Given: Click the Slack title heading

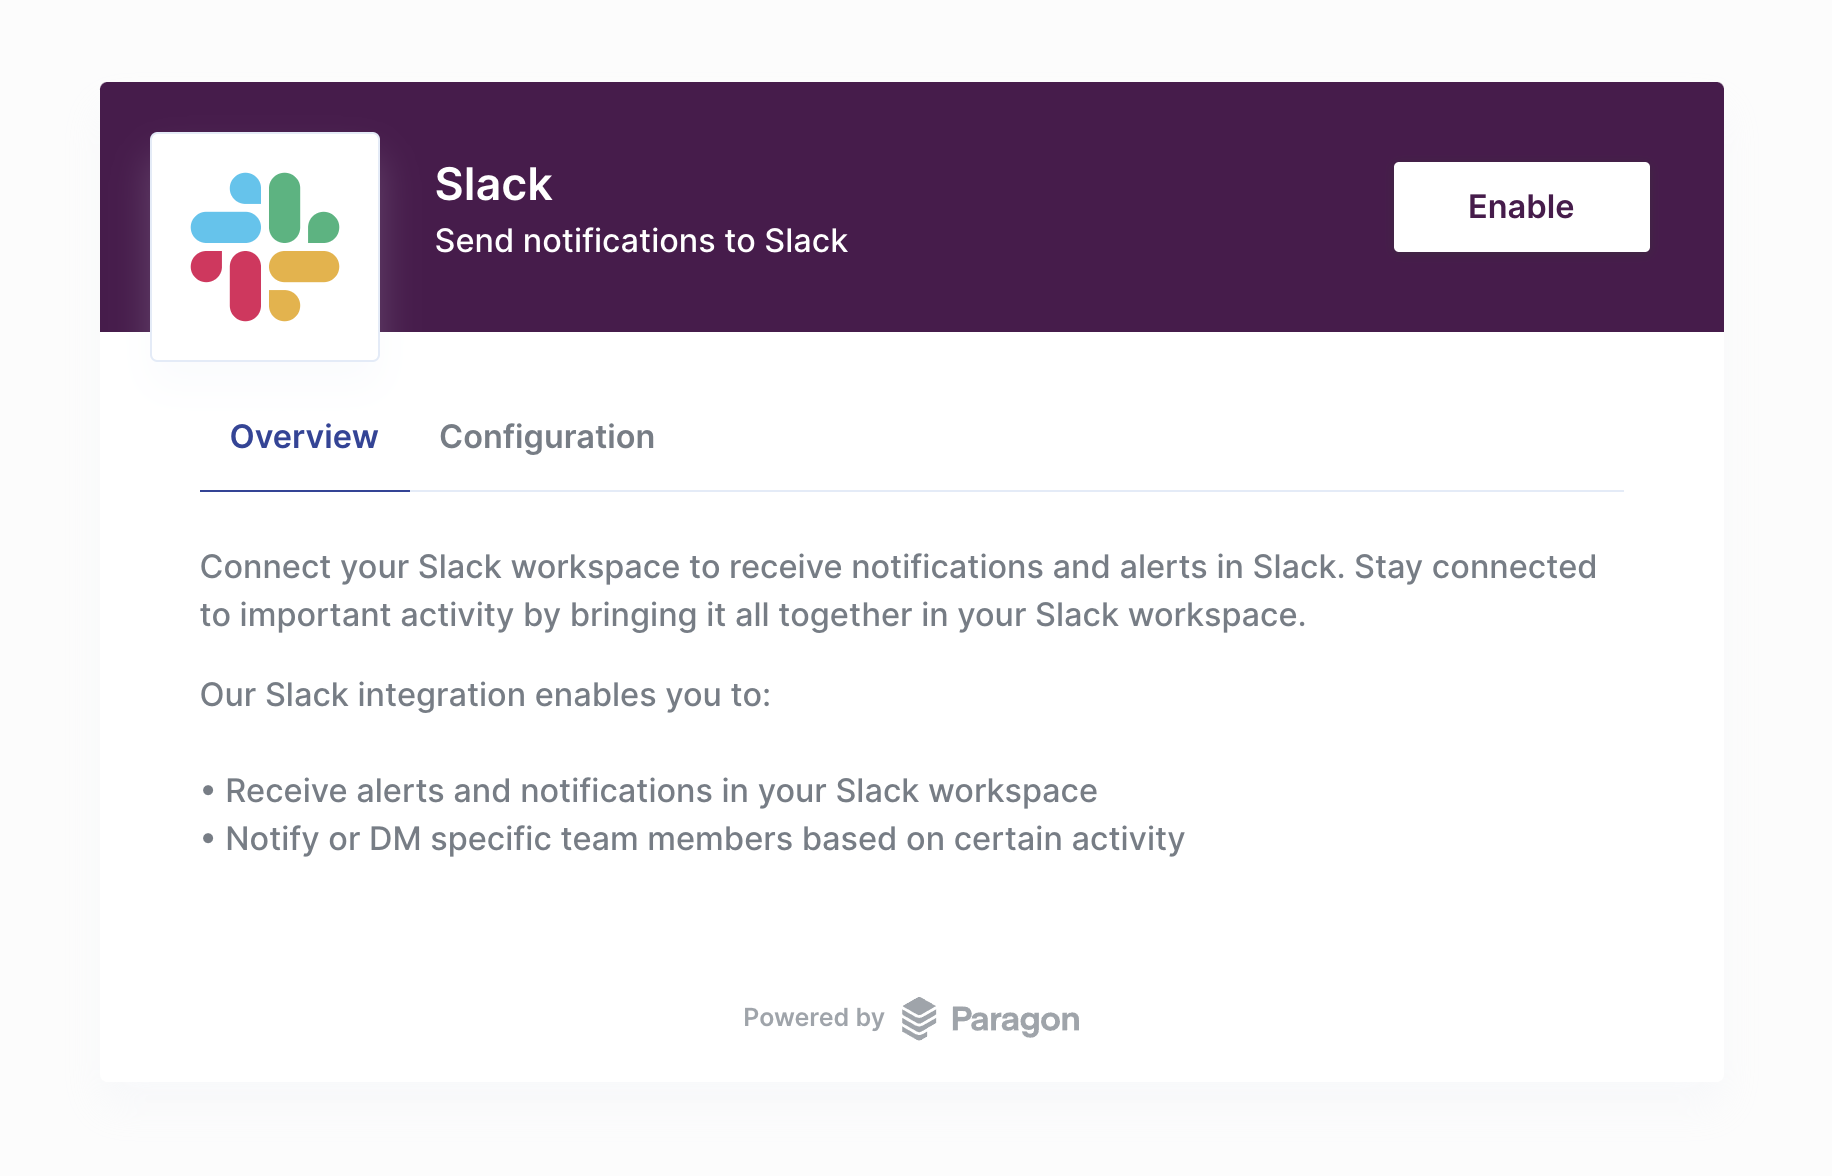Looking at the screenshot, I should click(494, 185).
